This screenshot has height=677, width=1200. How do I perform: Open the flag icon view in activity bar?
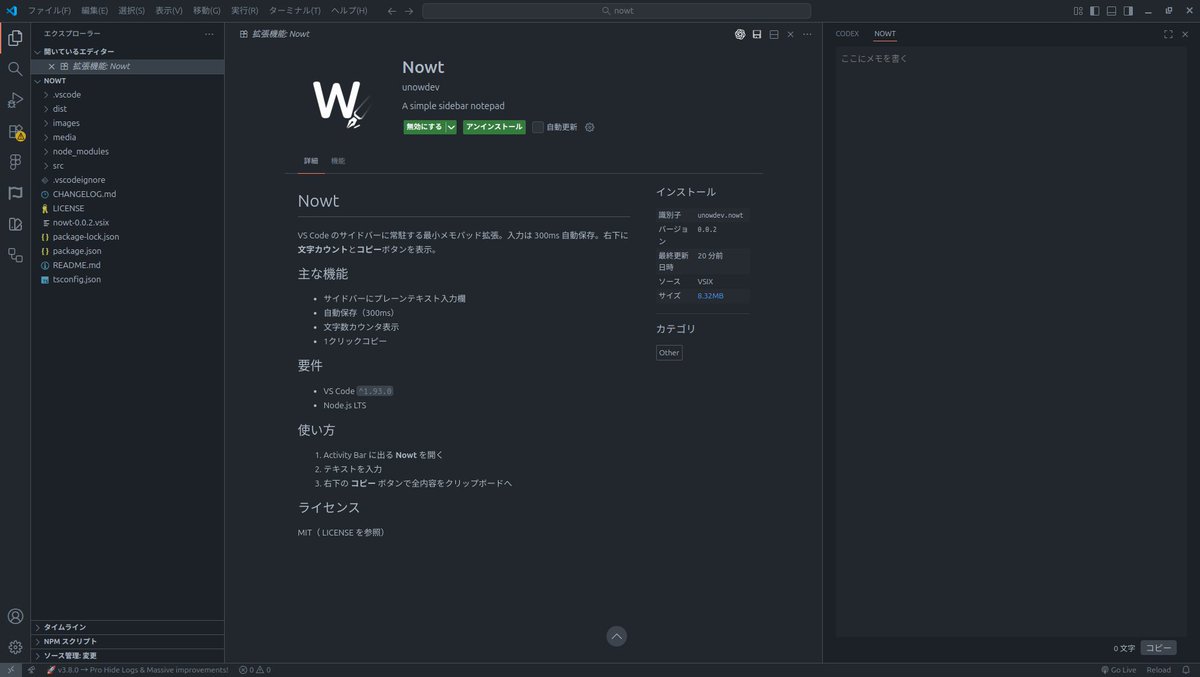pos(15,193)
